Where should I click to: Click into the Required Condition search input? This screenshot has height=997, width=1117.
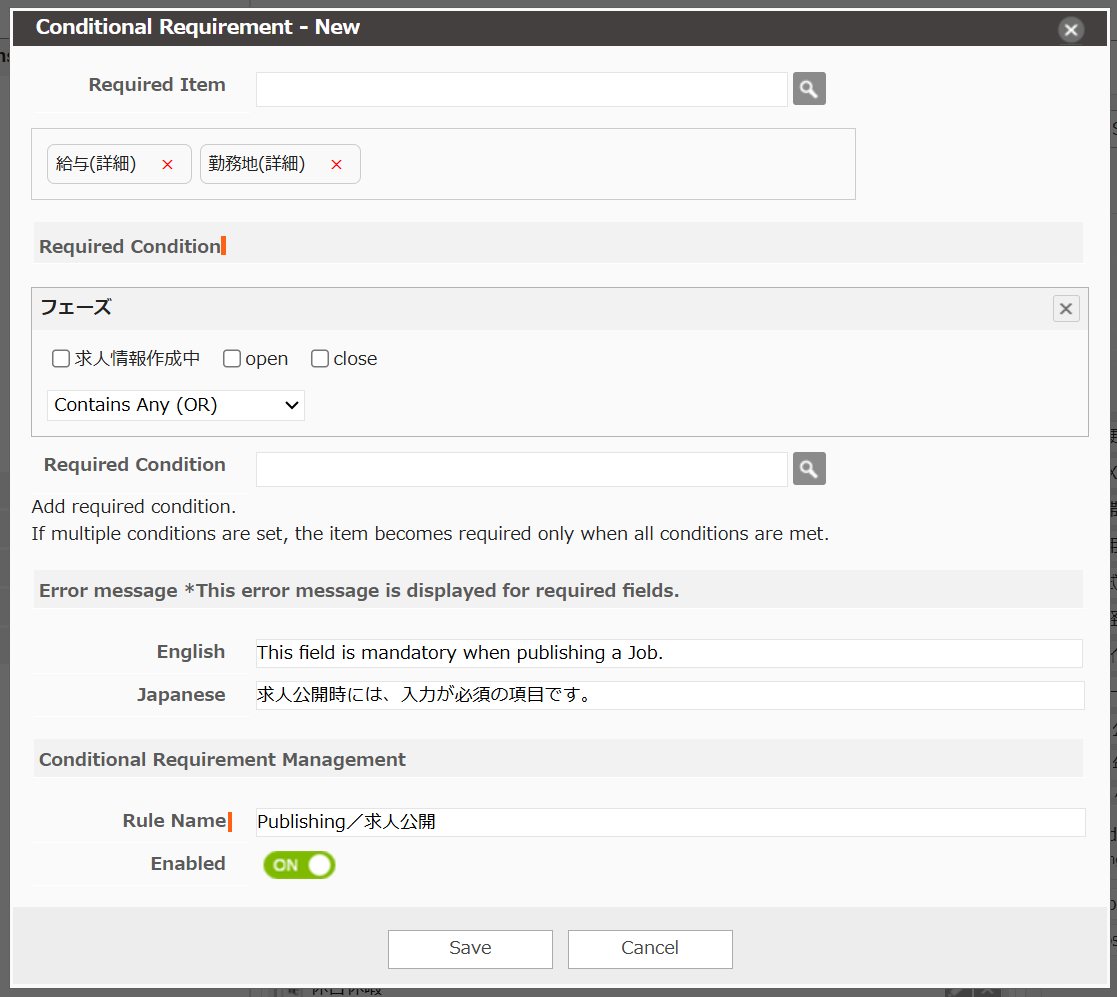521,469
